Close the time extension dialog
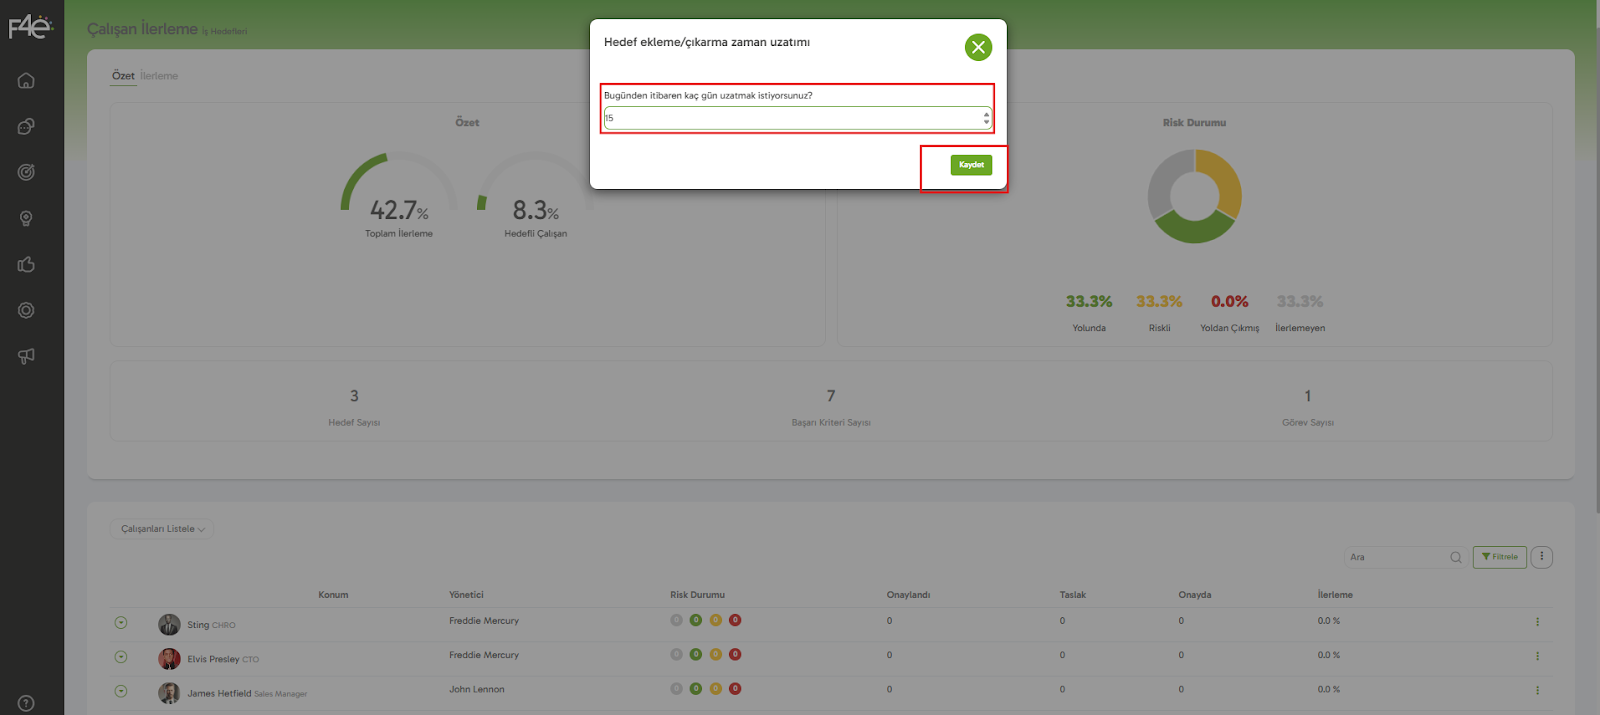The image size is (1600, 715). 978,47
